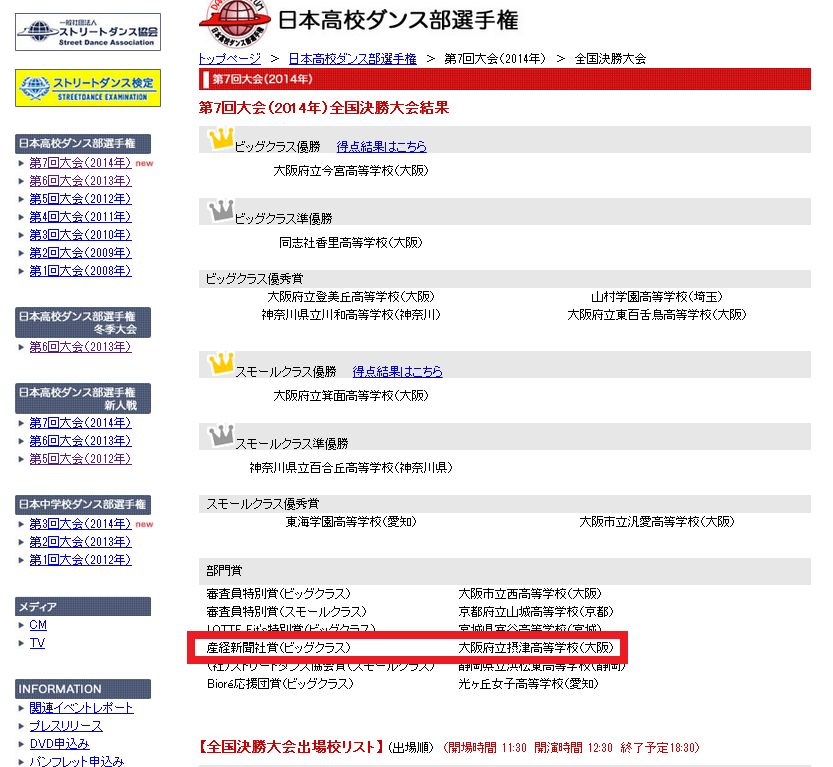Image resolution: width=833 pixels, height=767 pixels.
Task: Open the Streetdance Examination yellow banner
Action: pos(88,88)
